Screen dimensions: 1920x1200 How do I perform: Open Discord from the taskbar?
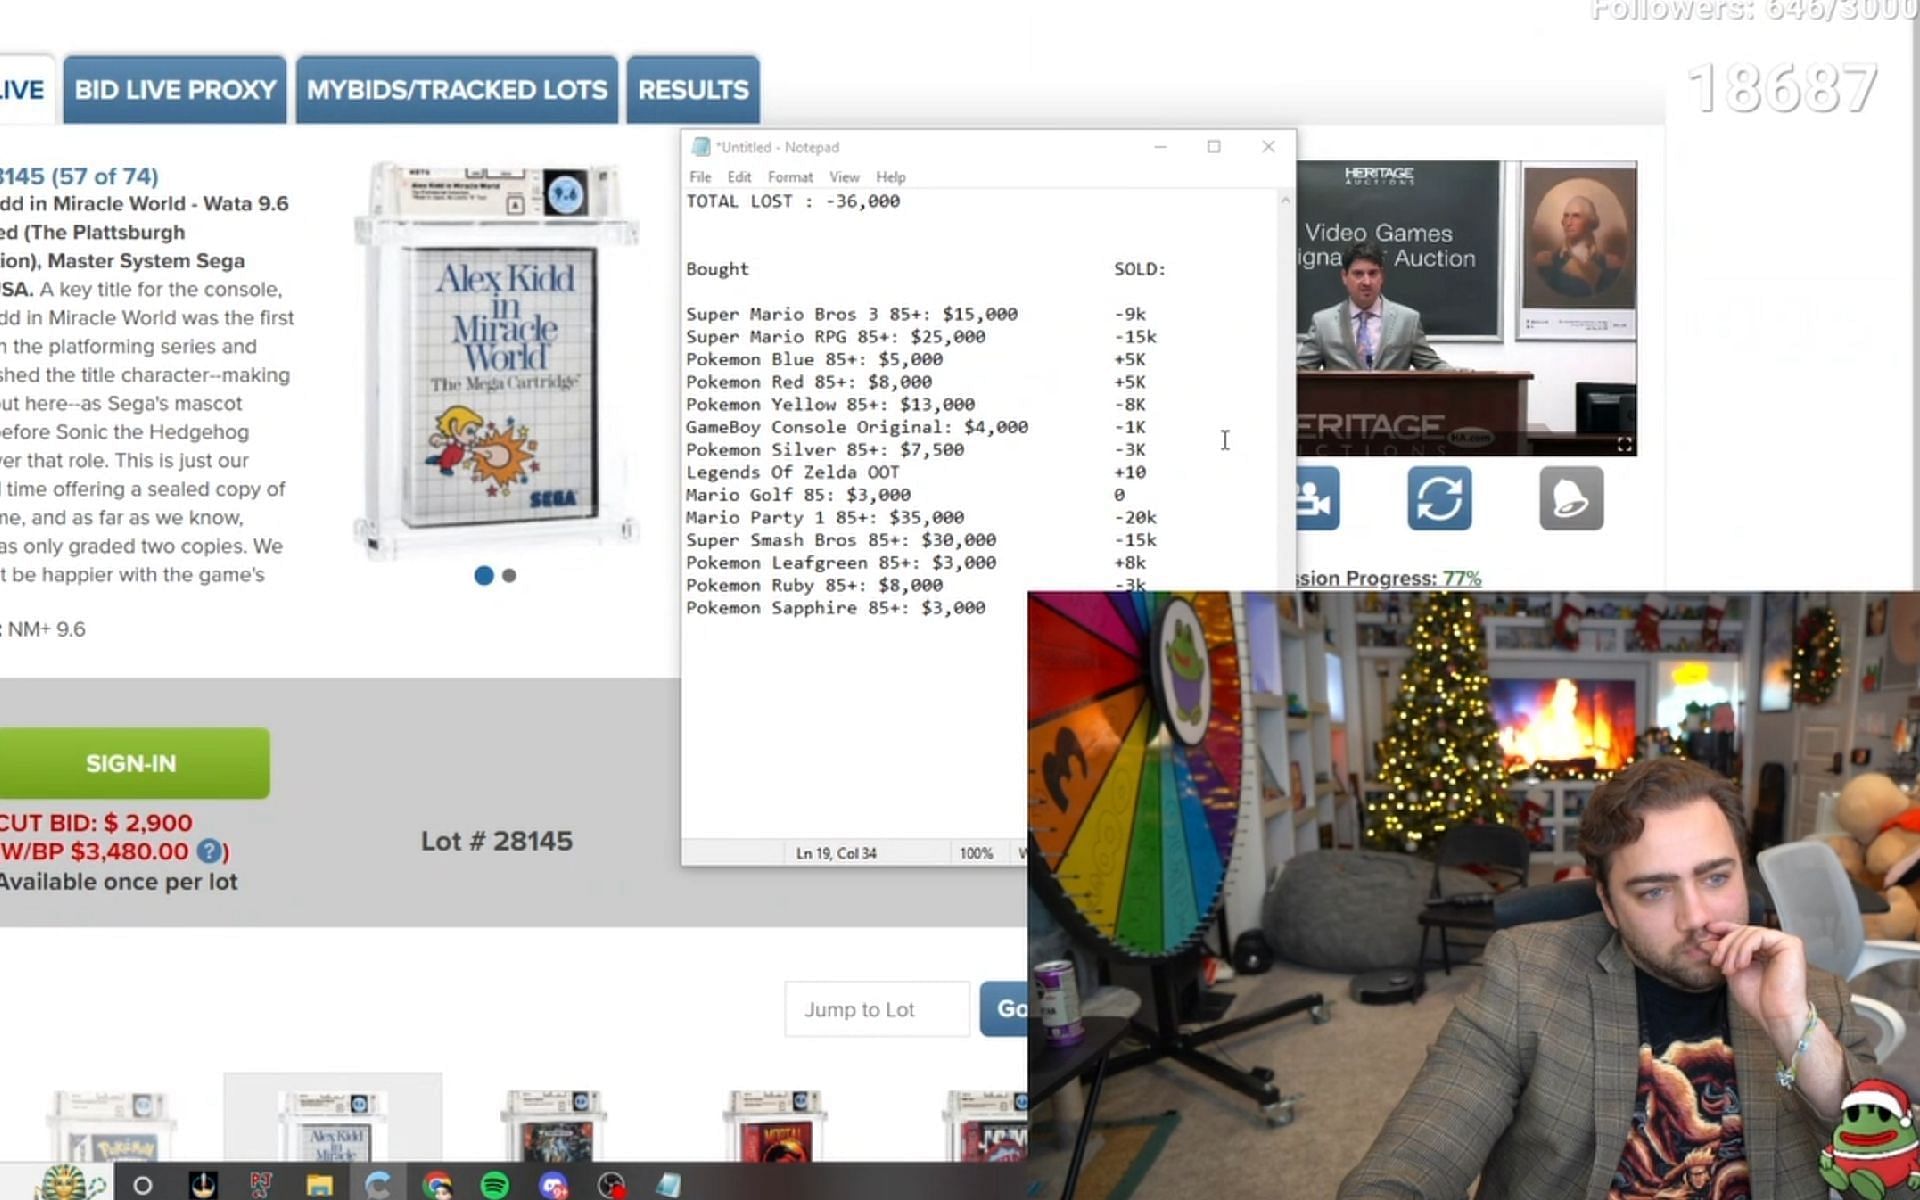click(554, 1185)
